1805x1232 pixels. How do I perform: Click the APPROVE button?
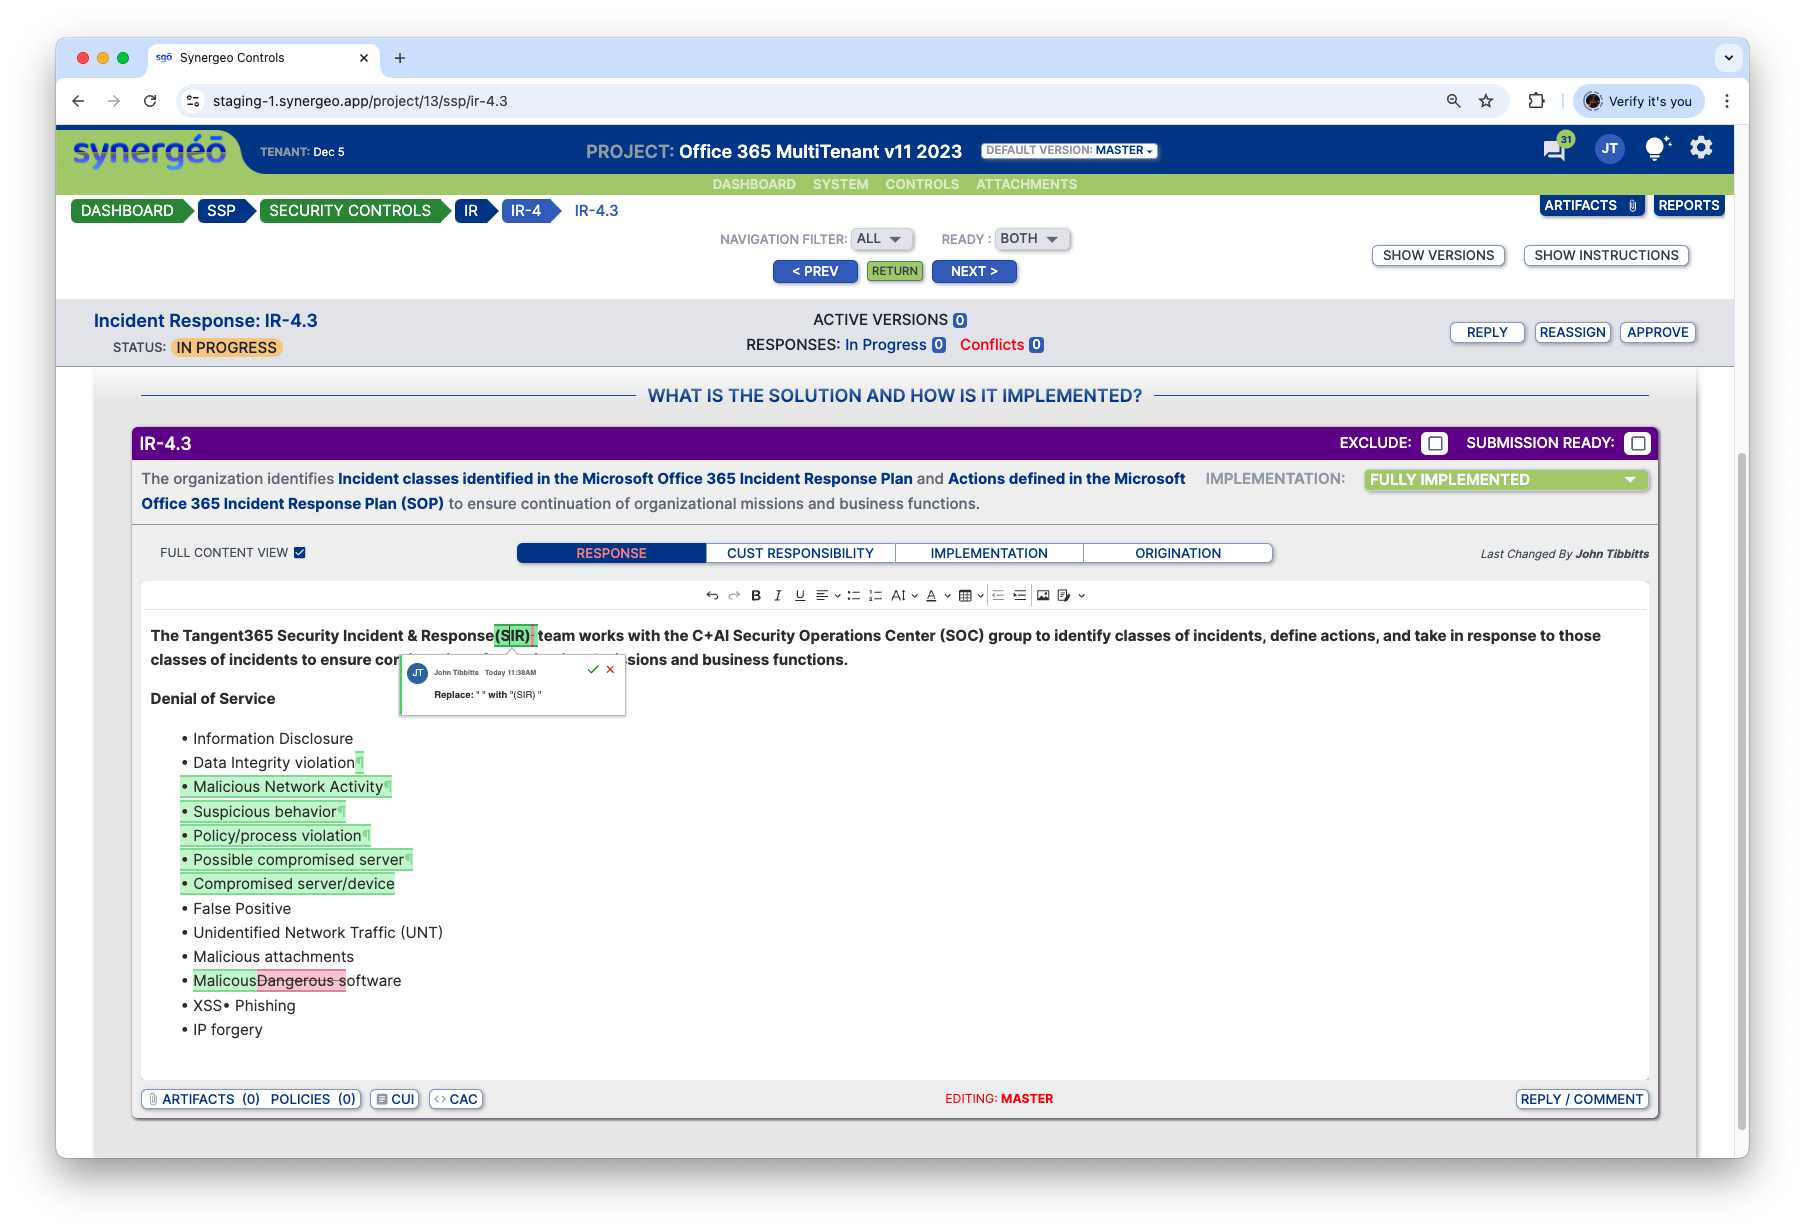pos(1657,332)
